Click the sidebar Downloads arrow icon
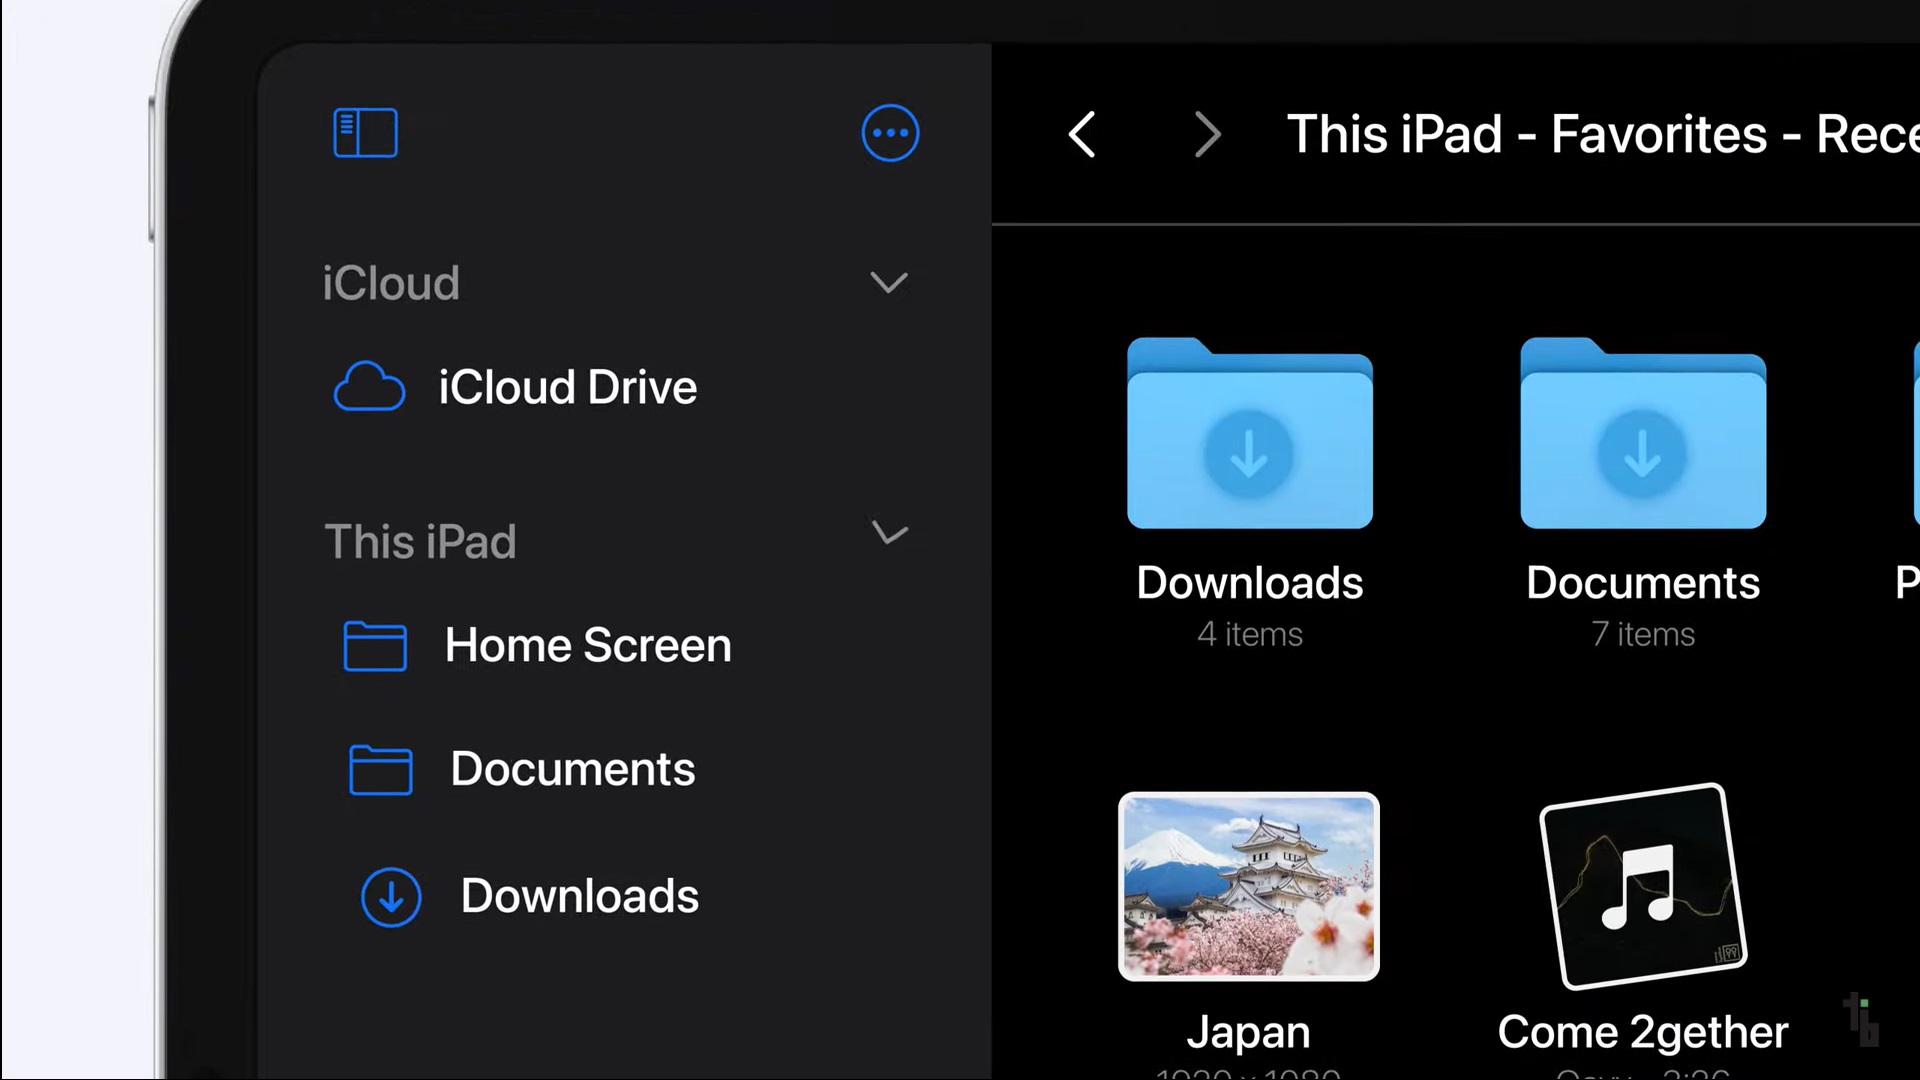 tap(391, 896)
